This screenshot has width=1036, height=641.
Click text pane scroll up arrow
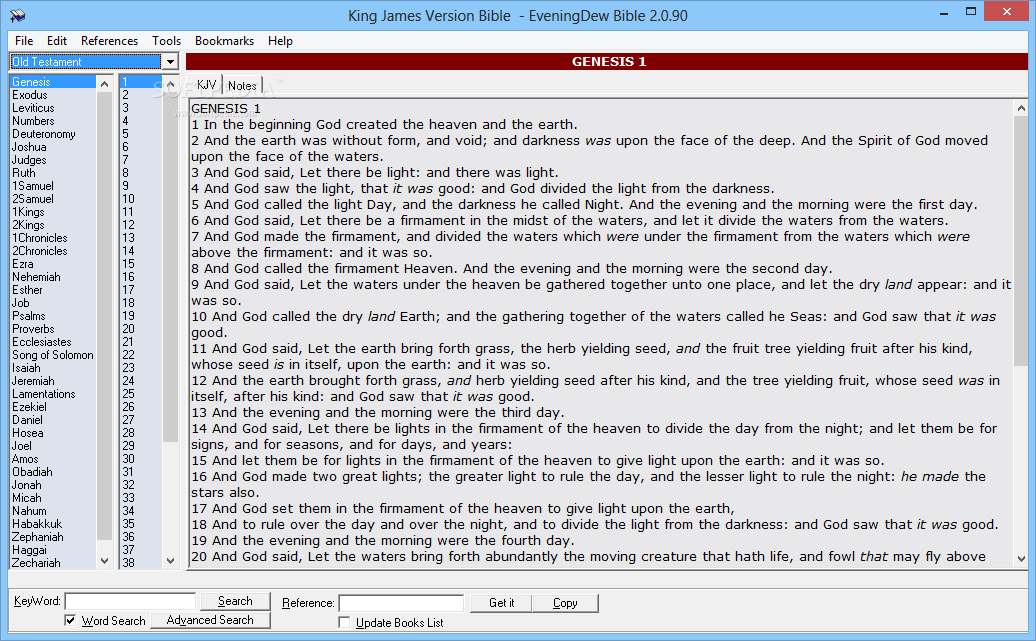pos(1021,108)
